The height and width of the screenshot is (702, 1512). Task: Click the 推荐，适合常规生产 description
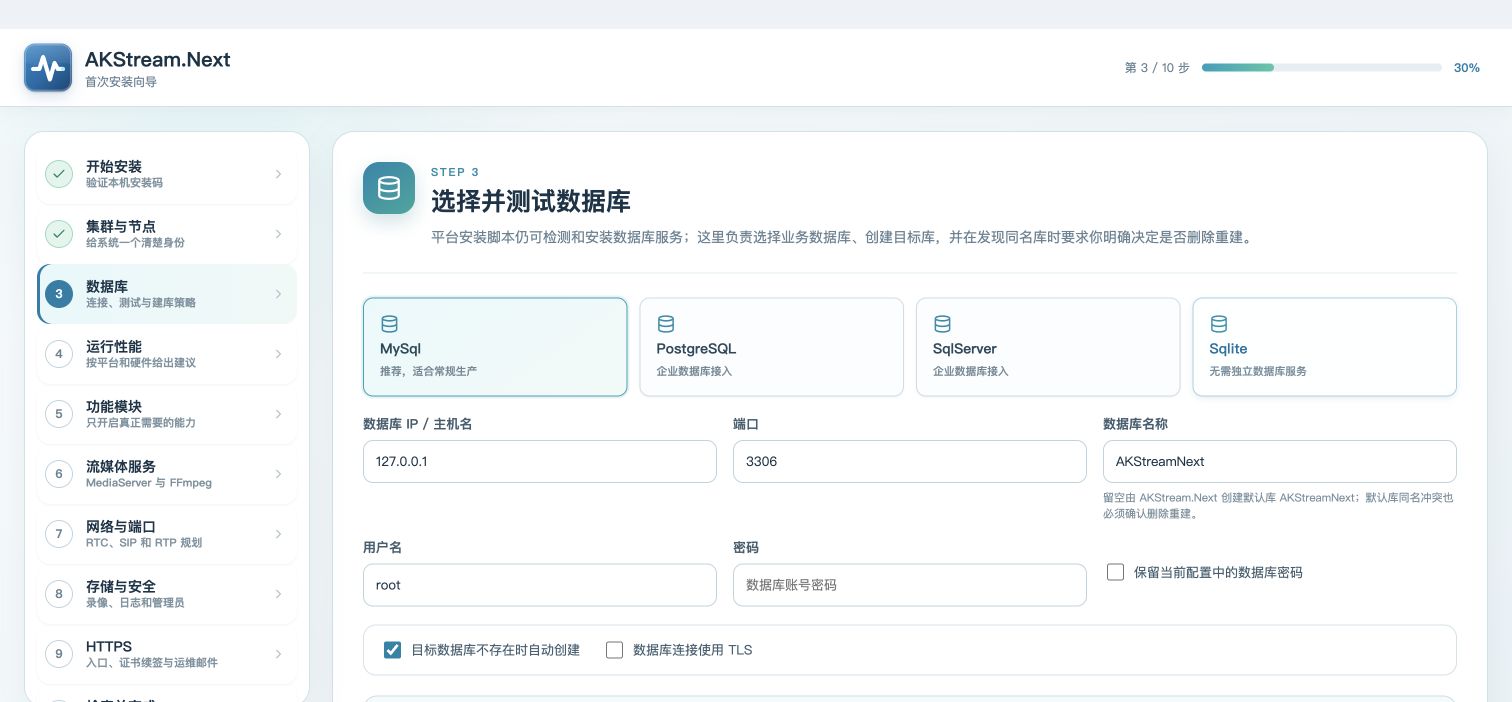coord(429,371)
